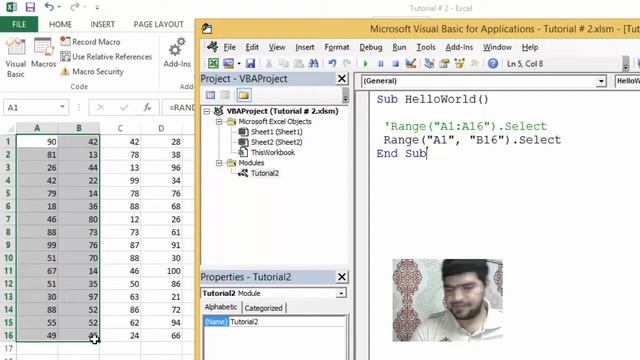Open the Tutorial2 Module properties dropdown
Viewport: 640px width, 360px height.
341,293
